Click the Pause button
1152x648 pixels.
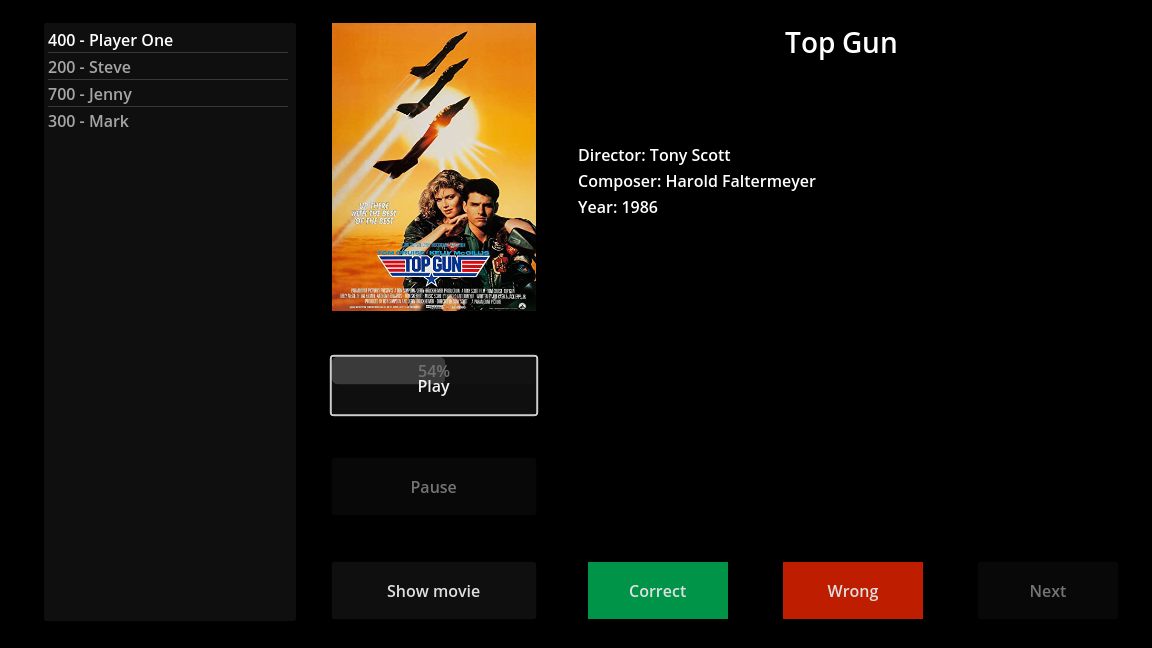433,486
